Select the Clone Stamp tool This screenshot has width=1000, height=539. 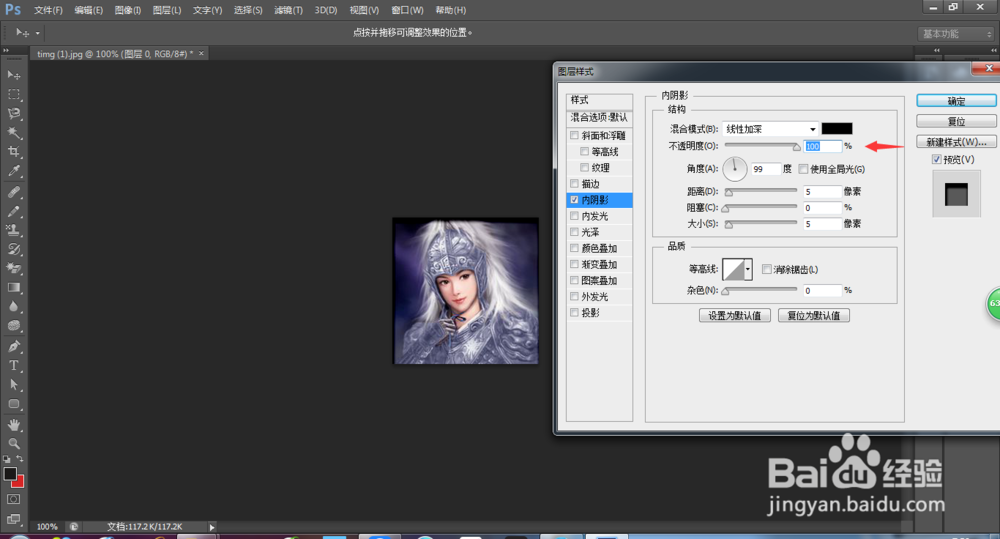13,230
